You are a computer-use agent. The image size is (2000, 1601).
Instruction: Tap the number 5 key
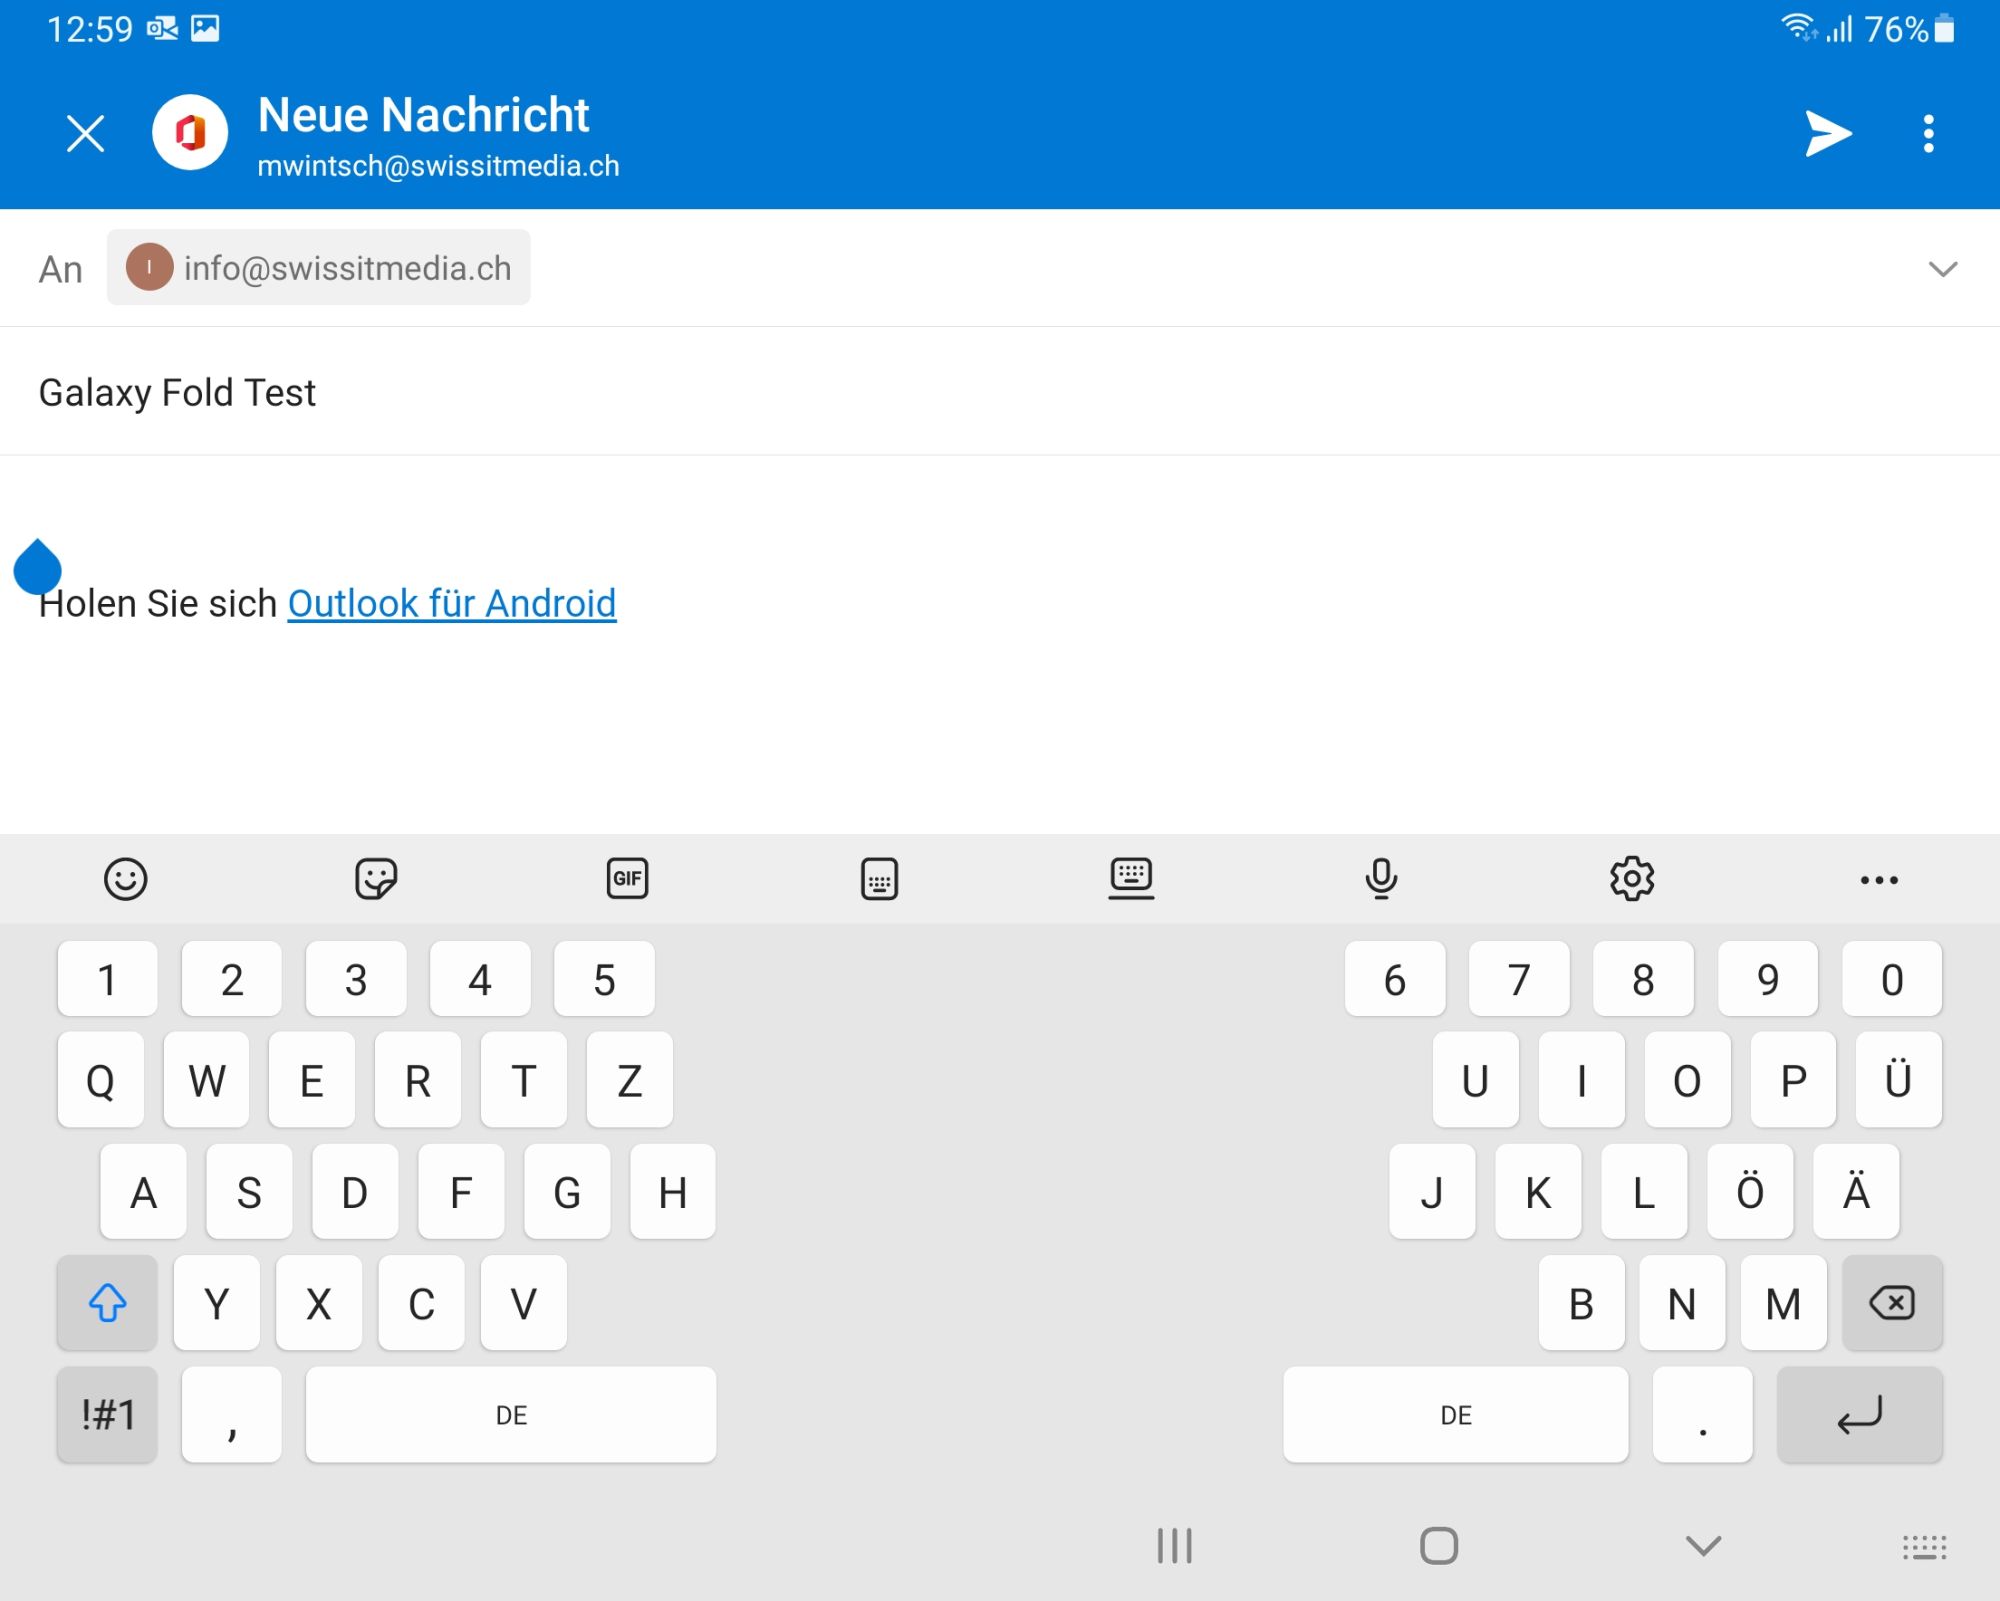604,979
